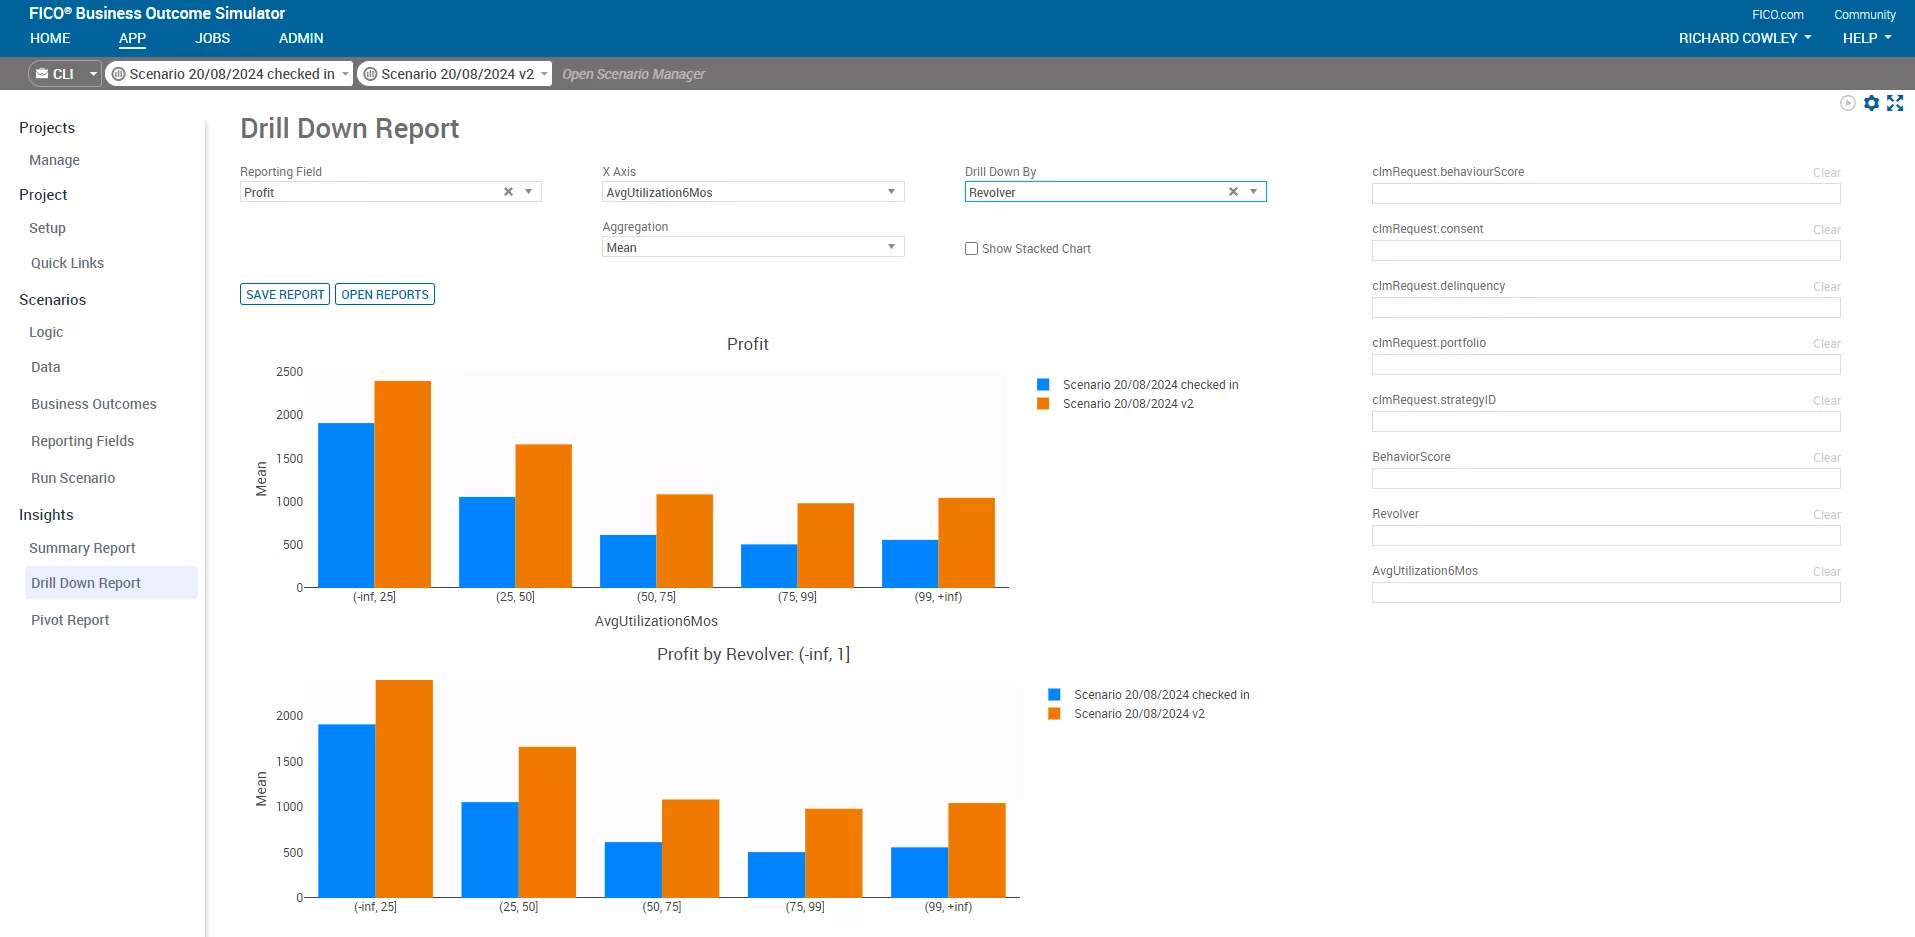Open the 'Scenario 20/08/2024 v2' scenario dropdown
The height and width of the screenshot is (937, 1915).
click(544, 74)
